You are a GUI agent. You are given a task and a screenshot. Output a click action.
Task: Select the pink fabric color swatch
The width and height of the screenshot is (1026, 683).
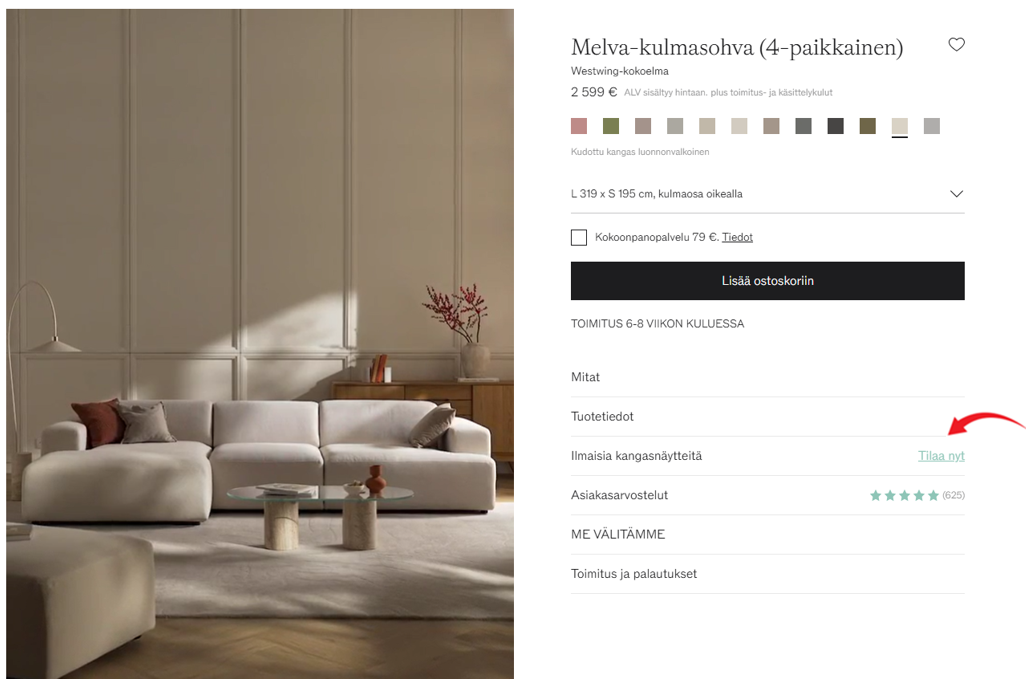coord(578,126)
